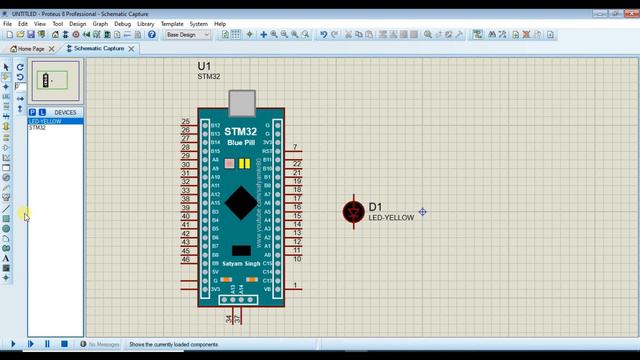Stop the simulation

(64, 344)
